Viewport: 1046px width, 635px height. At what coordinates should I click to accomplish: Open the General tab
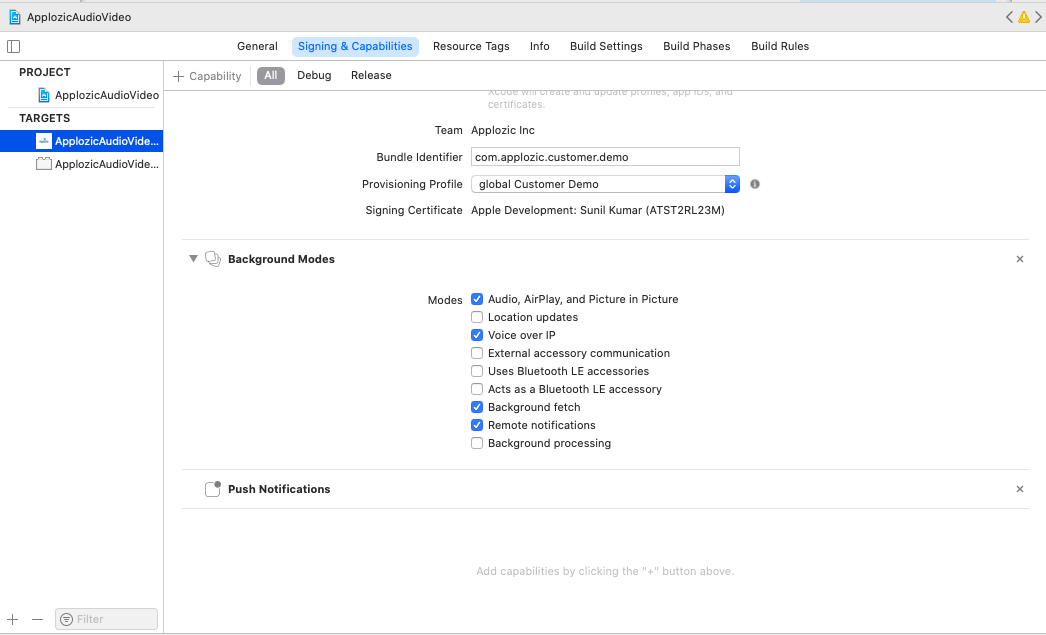coord(257,46)
